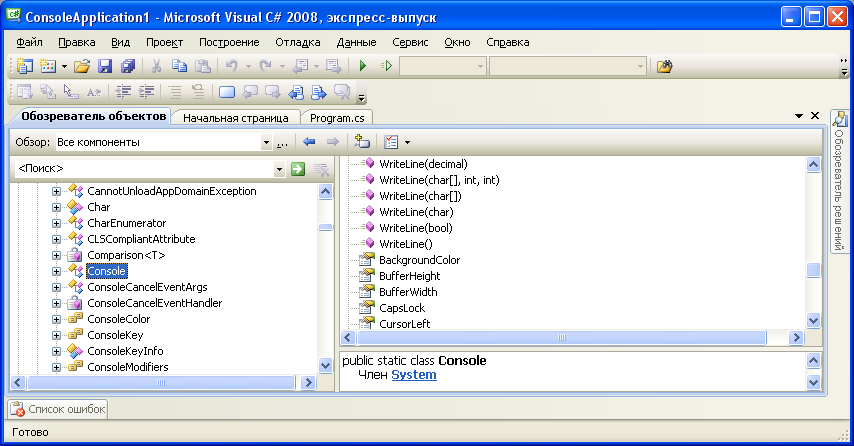Screen dimensions: 854x446
Task: Click the Save floppy disk icon
Action: pos(105,66)
